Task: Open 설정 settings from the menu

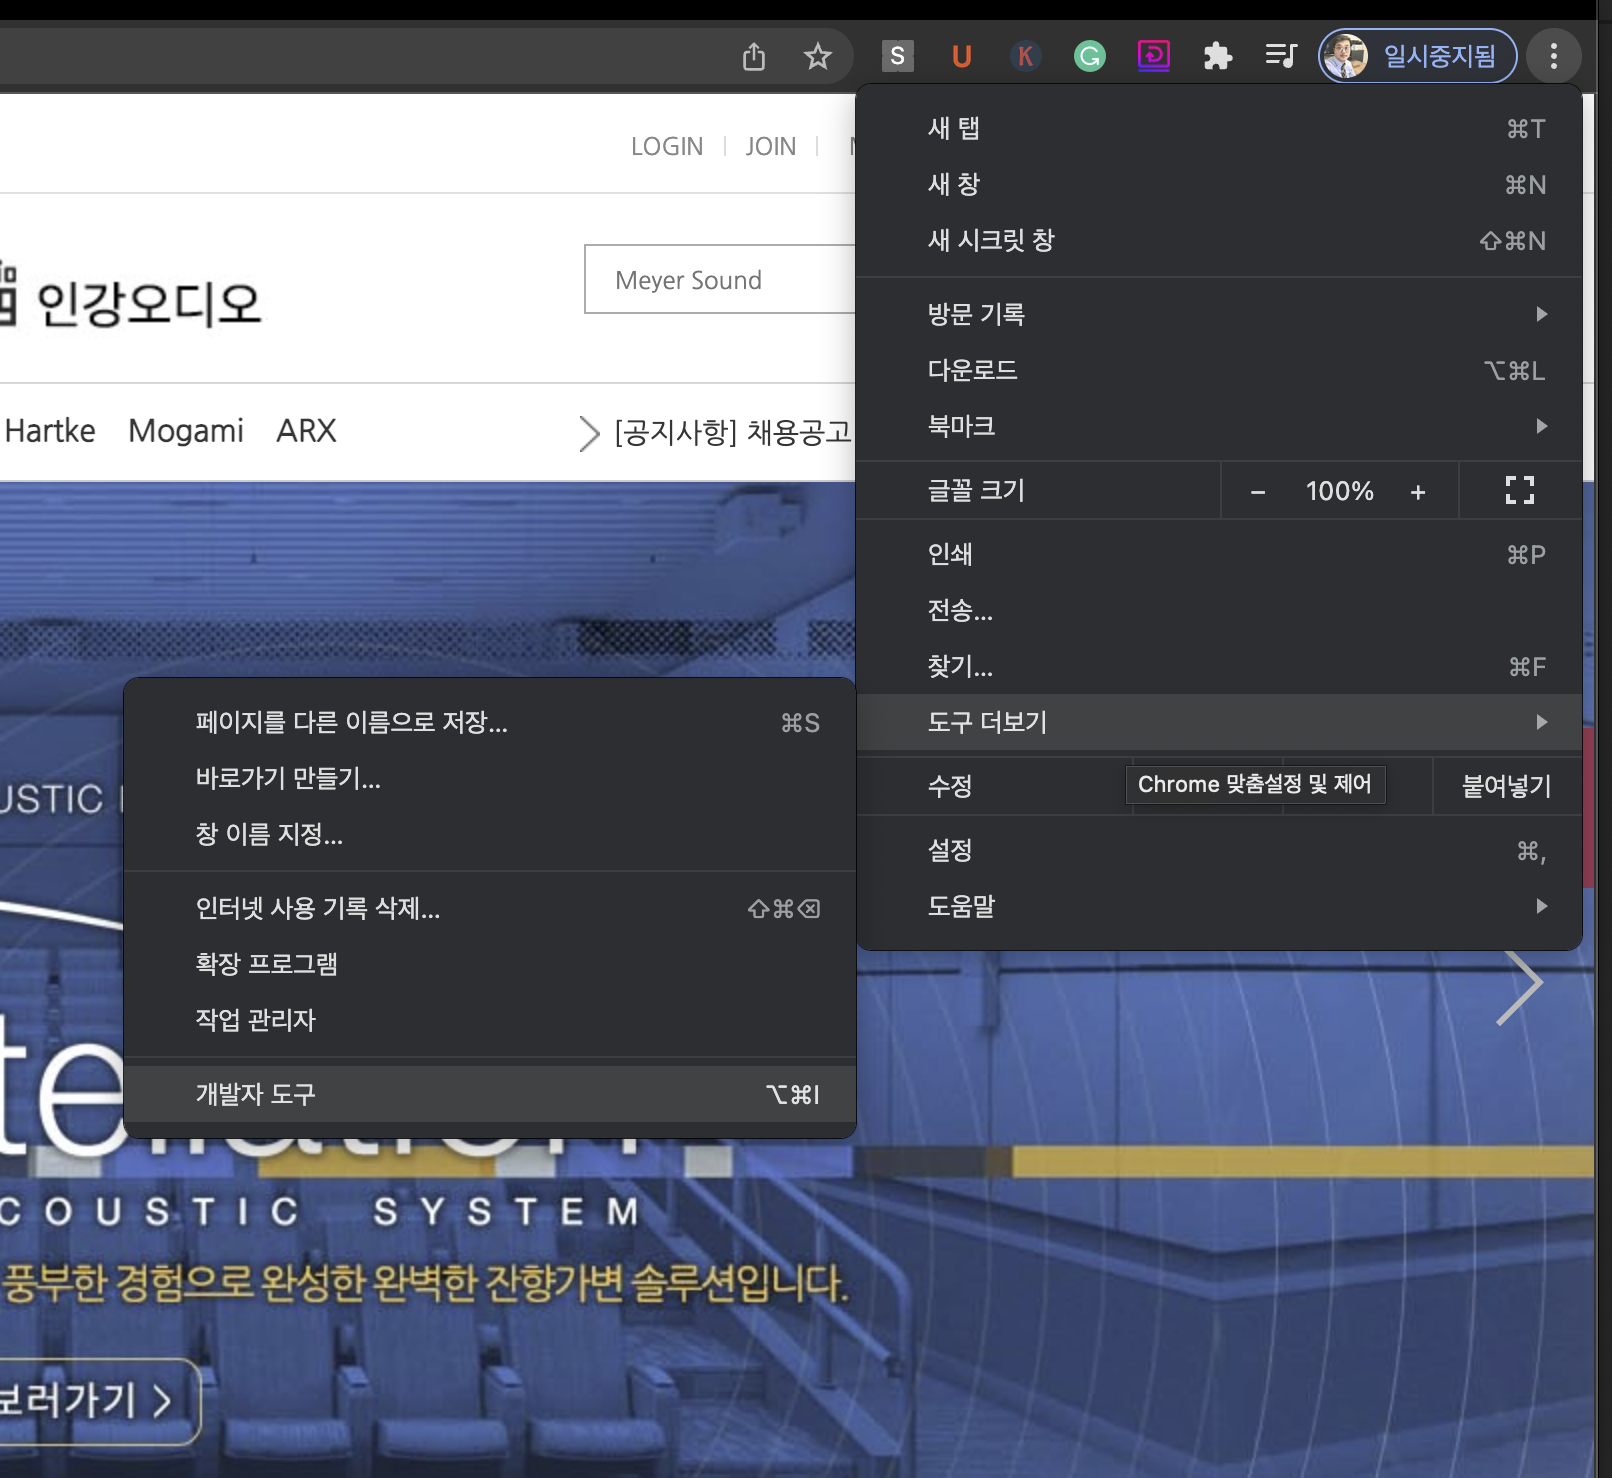Action: point(1219,850)
